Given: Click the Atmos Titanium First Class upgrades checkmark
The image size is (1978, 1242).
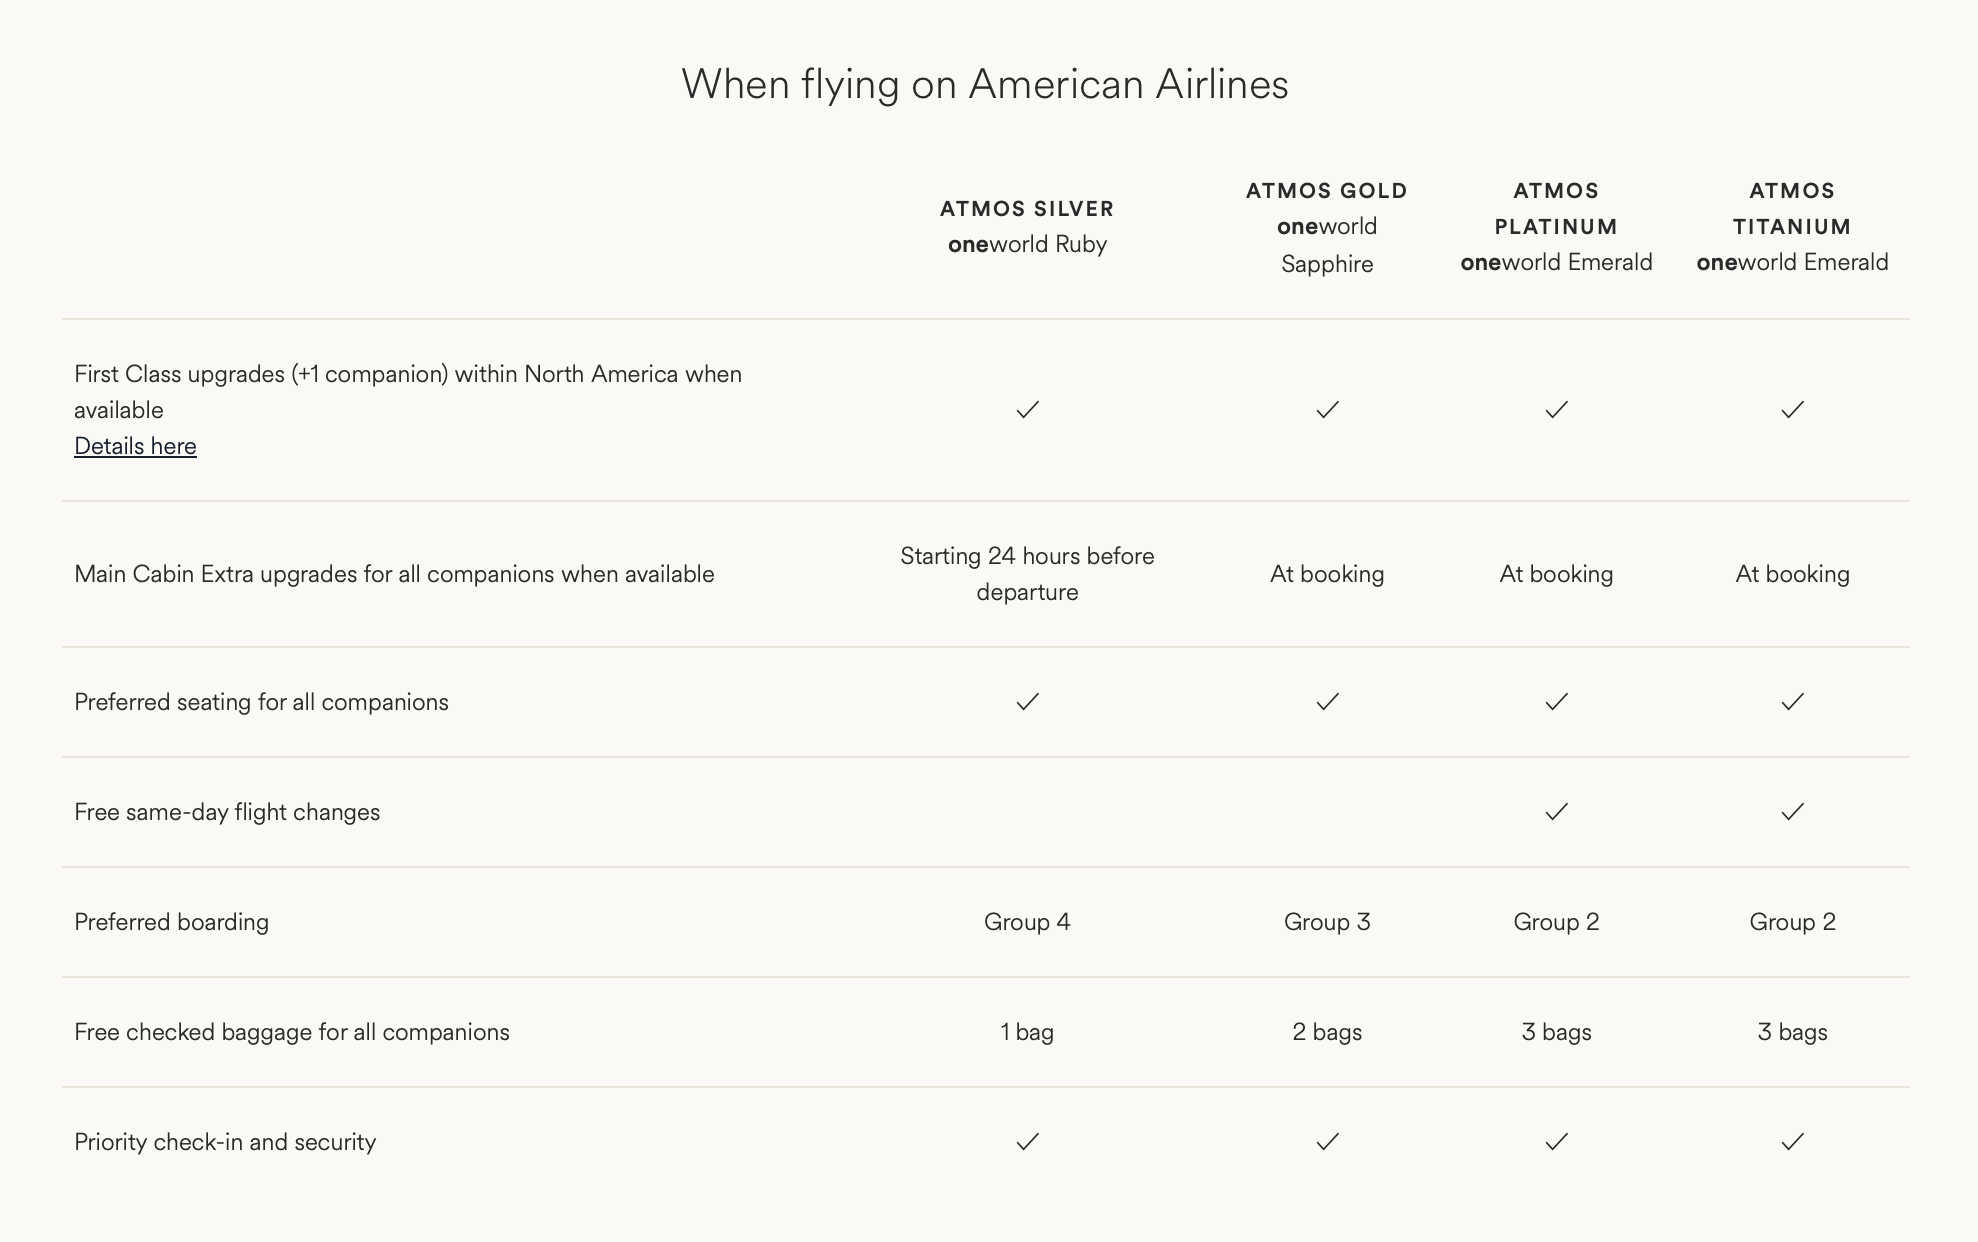Looking at the screenshot, I should coord(1792,410).
